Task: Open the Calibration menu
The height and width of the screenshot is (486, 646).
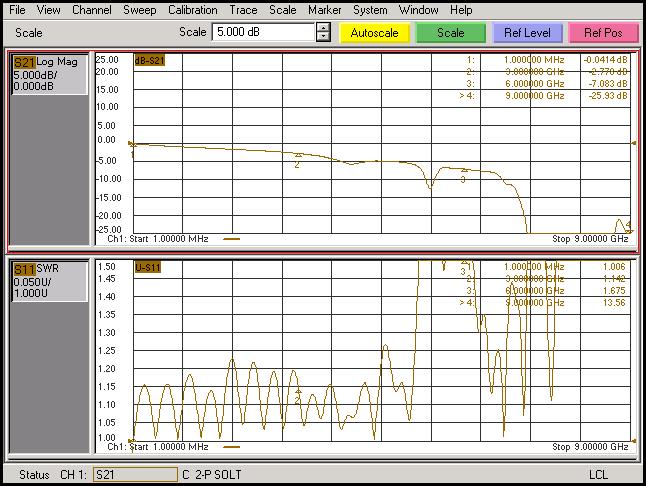Action: (x=192, y=10)
